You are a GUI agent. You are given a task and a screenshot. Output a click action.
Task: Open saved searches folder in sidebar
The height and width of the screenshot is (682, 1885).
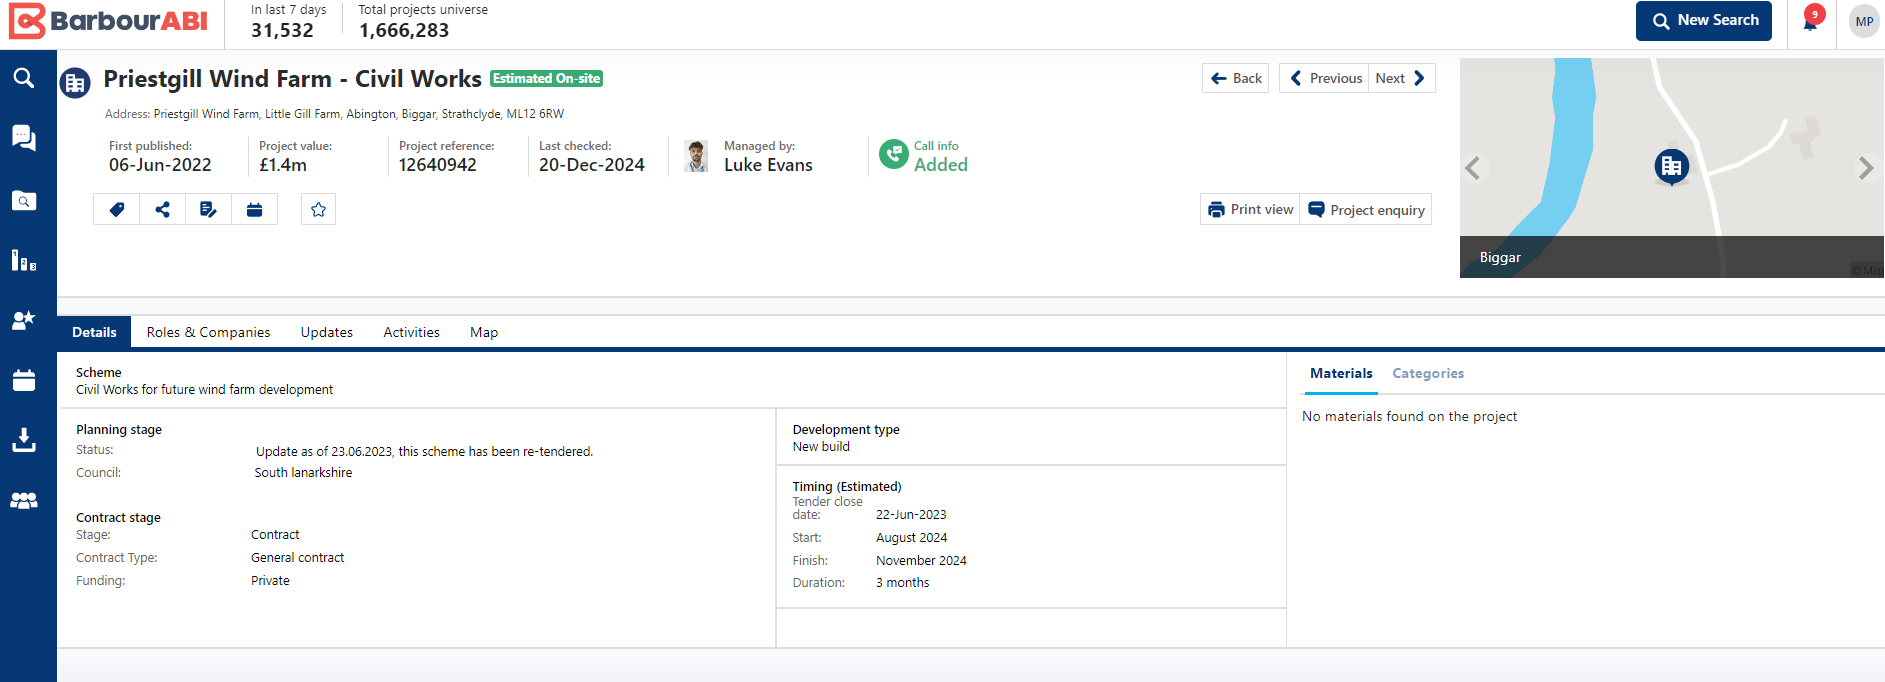24,201
